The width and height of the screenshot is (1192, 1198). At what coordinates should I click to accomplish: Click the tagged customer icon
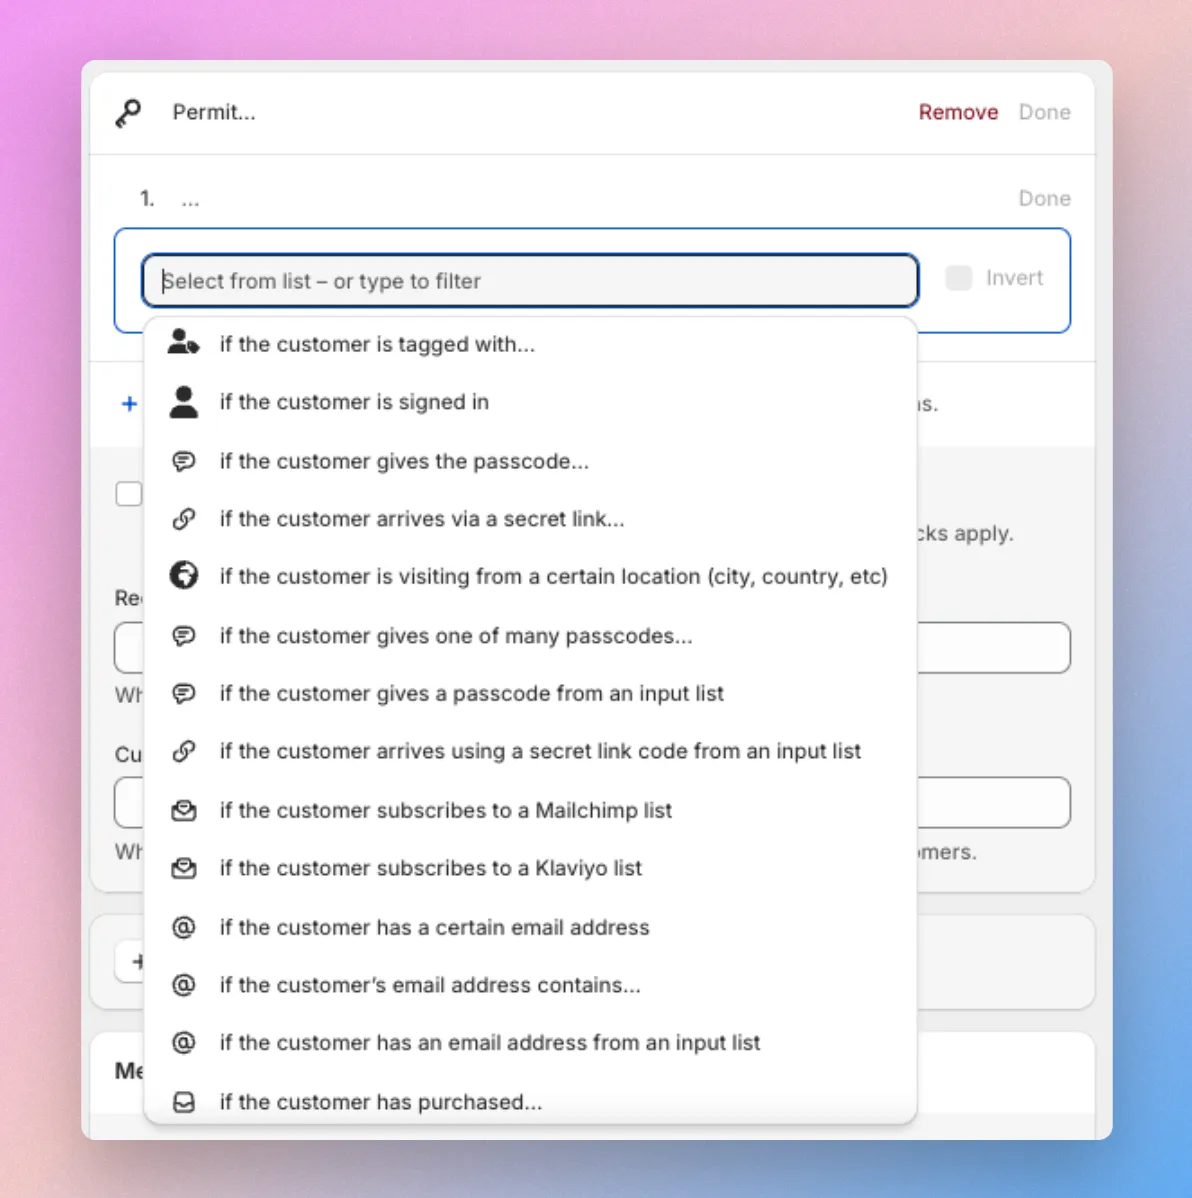tap(183, 342)
